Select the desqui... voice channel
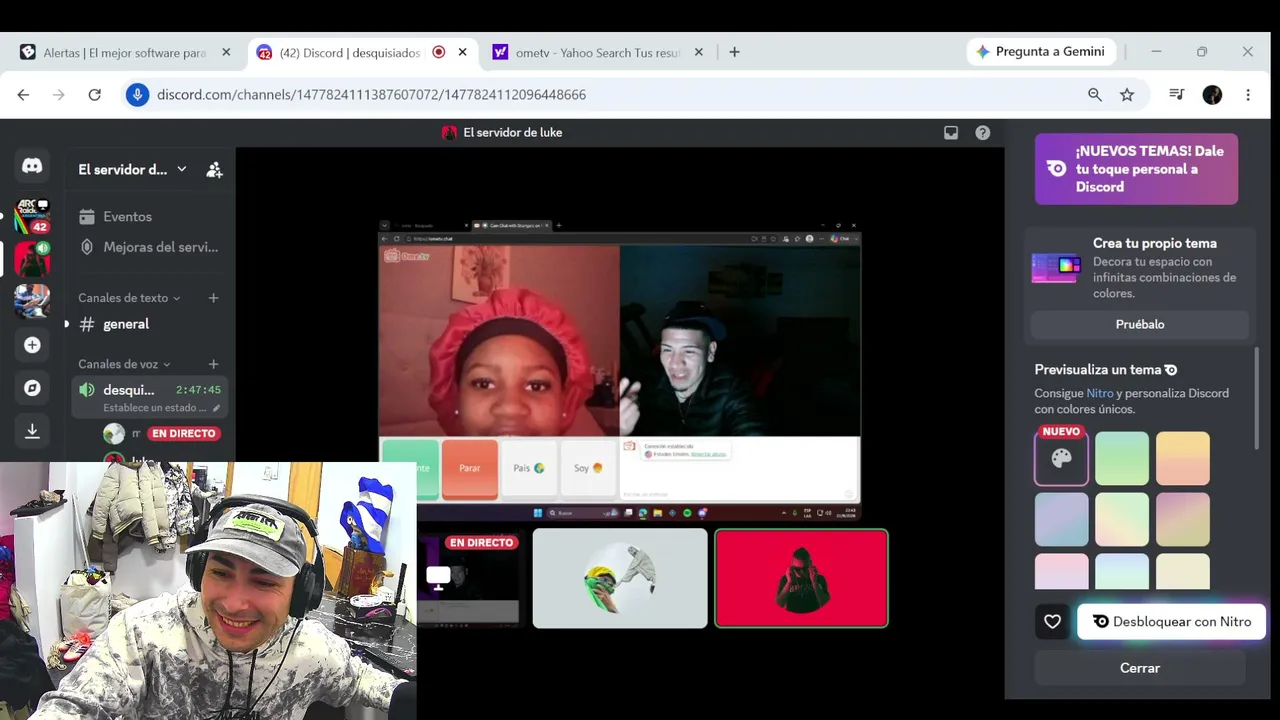This screenshot has height=720, width=1280. click(129, 390)
